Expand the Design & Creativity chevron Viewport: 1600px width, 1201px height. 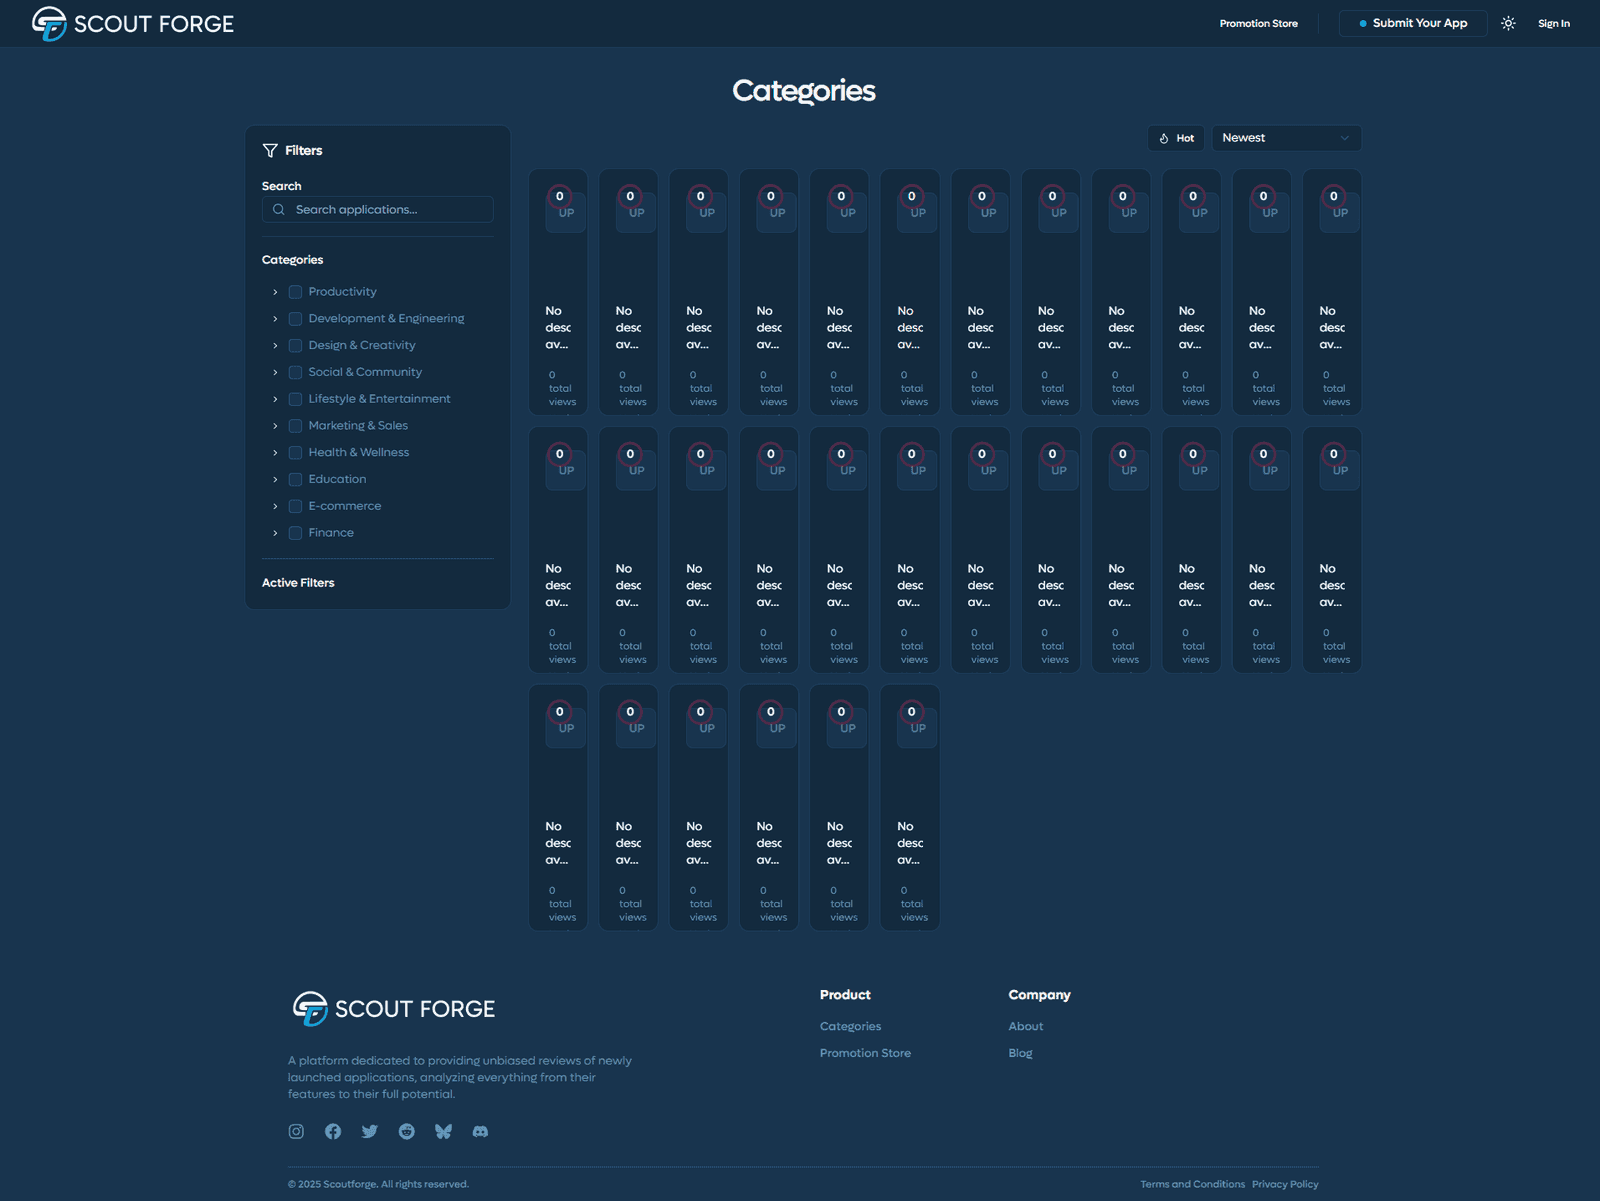pyautogui.click(x=275, y=346)
